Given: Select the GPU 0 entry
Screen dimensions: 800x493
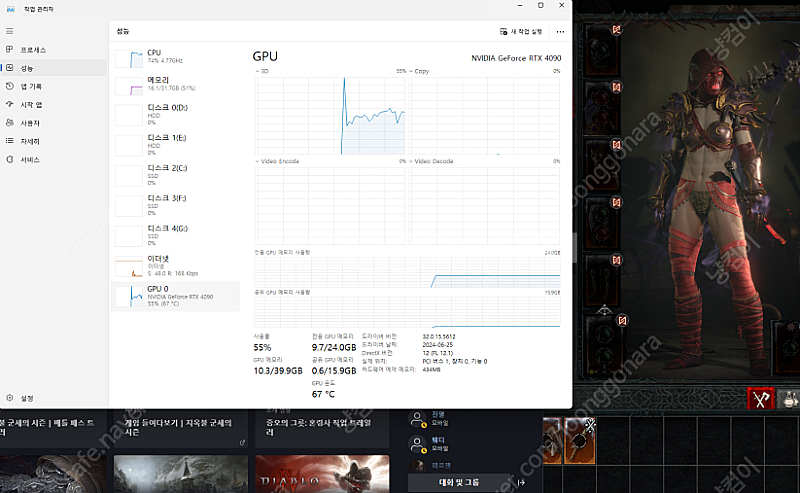Looking at the screenshot, I should pyautogui.click(x=176, y=296).
